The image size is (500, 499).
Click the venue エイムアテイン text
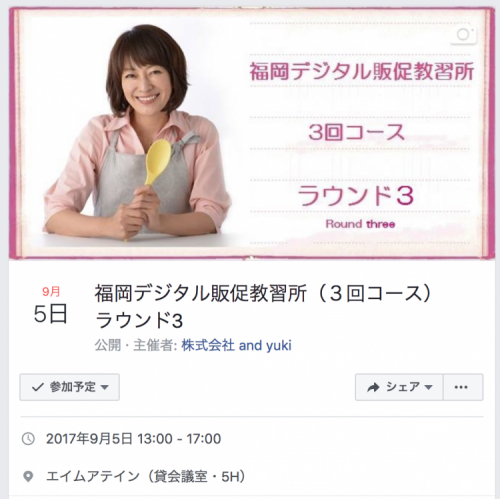(93, 476)
